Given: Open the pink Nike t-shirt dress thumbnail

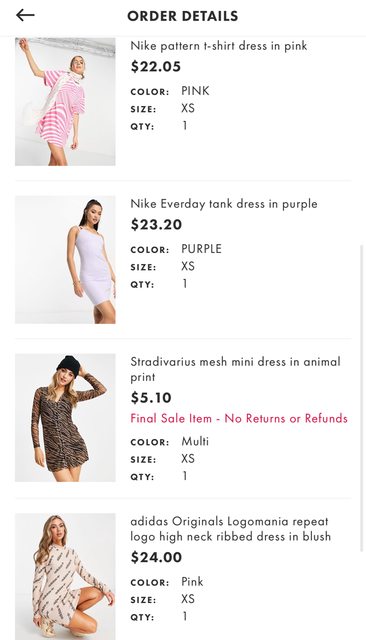Looking at the screenshot, I should tap(65, 102).
